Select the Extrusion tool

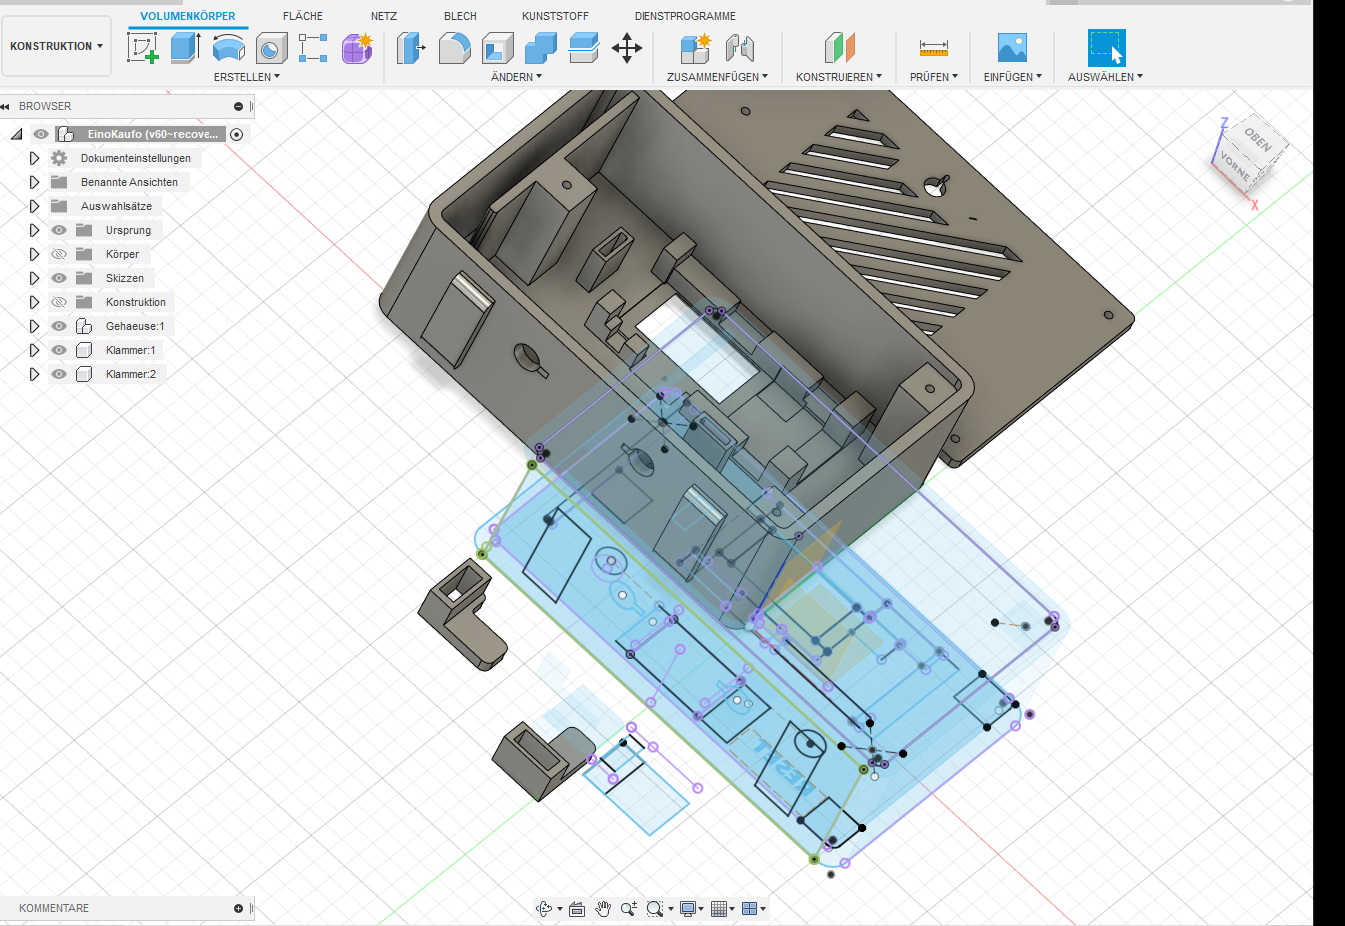pyautogui.click(x=186, y=47)
